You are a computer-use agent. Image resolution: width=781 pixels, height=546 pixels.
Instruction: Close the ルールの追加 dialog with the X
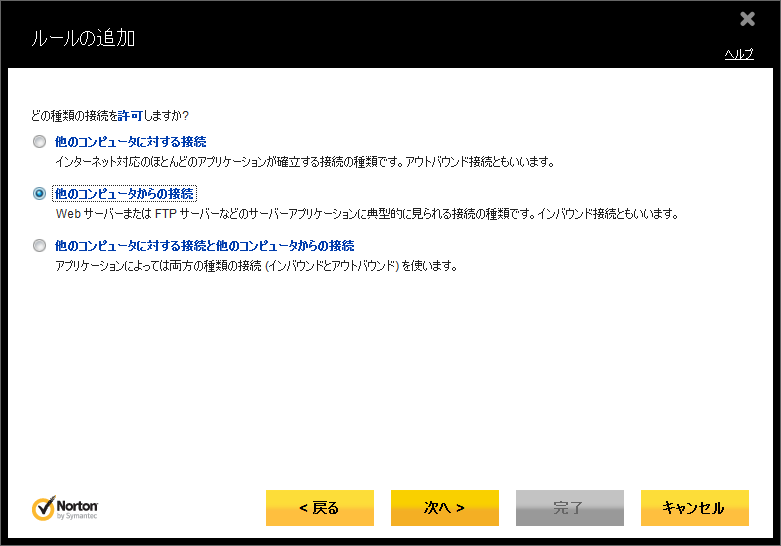click(x=747, y=19)
